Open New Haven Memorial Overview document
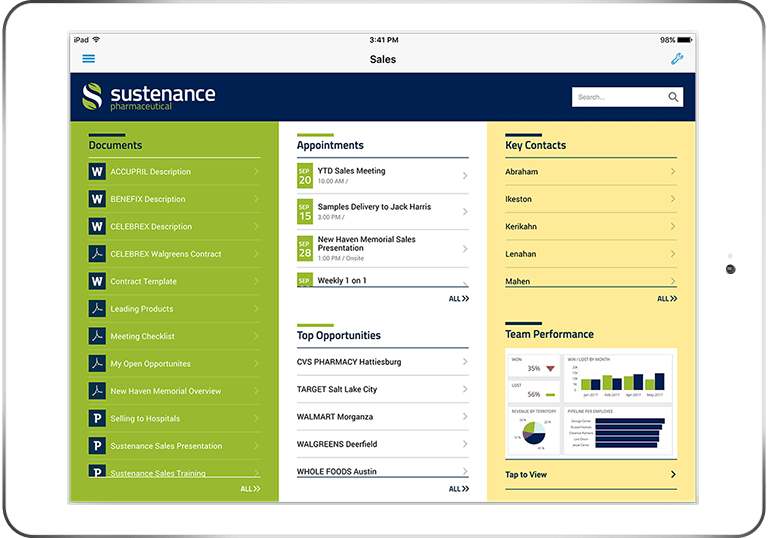The image size is (768, 538). coord(174,391)
